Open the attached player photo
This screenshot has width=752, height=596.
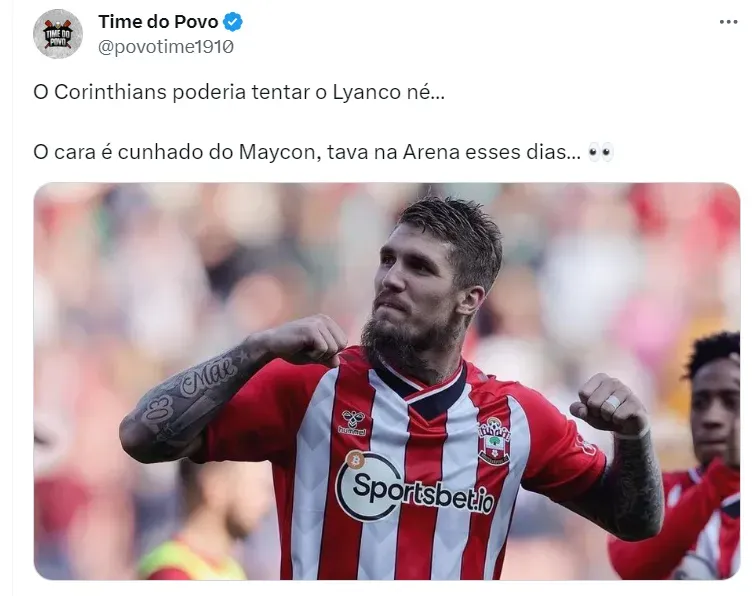click(387, 381)
